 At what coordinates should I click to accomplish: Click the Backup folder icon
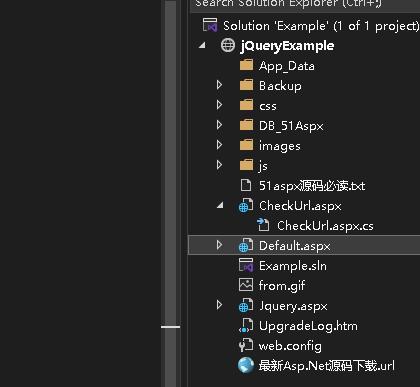[247, 85]
